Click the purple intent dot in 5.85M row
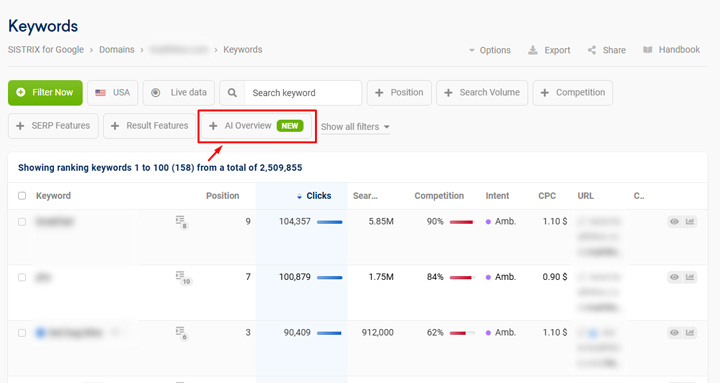Image resolution: width=720 pixels, height=383 pixels. (x=488, y=222)
